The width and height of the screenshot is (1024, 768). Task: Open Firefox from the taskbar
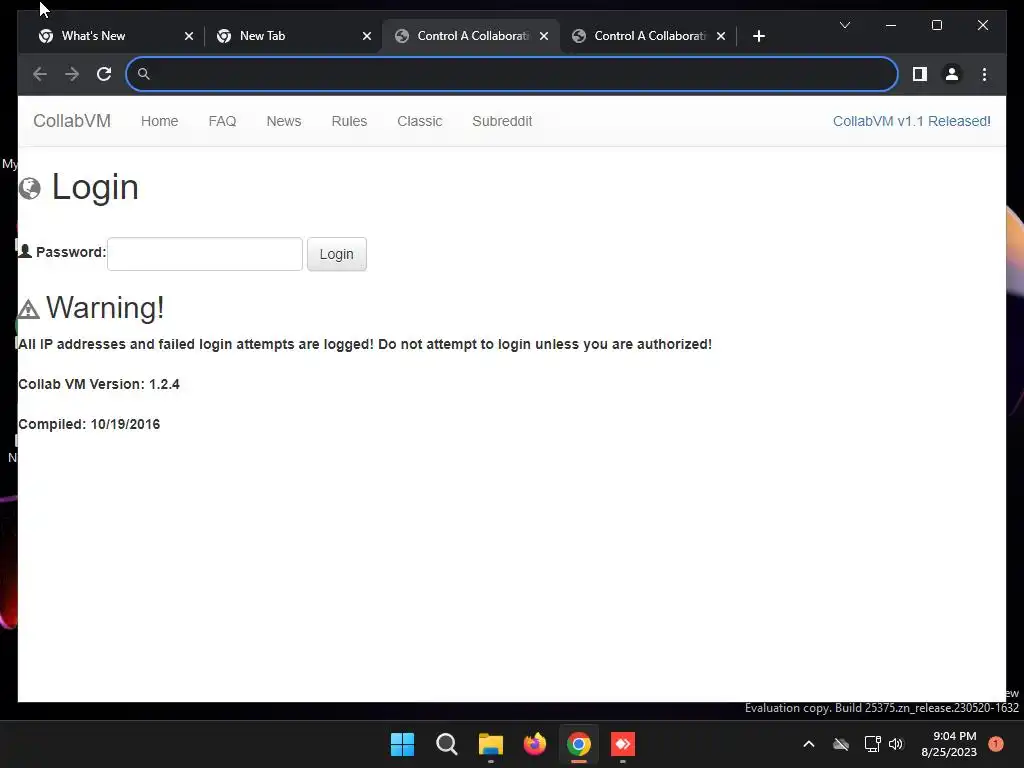(535, 744)
